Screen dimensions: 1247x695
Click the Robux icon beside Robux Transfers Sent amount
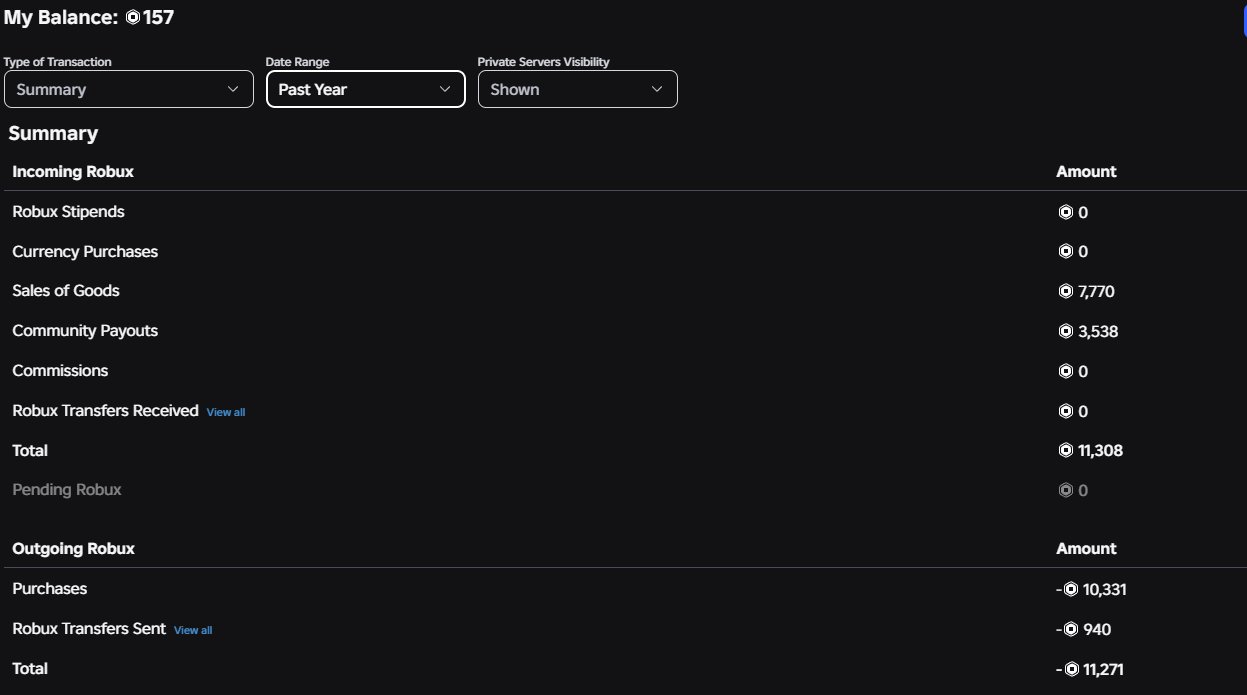point(1071,630)
